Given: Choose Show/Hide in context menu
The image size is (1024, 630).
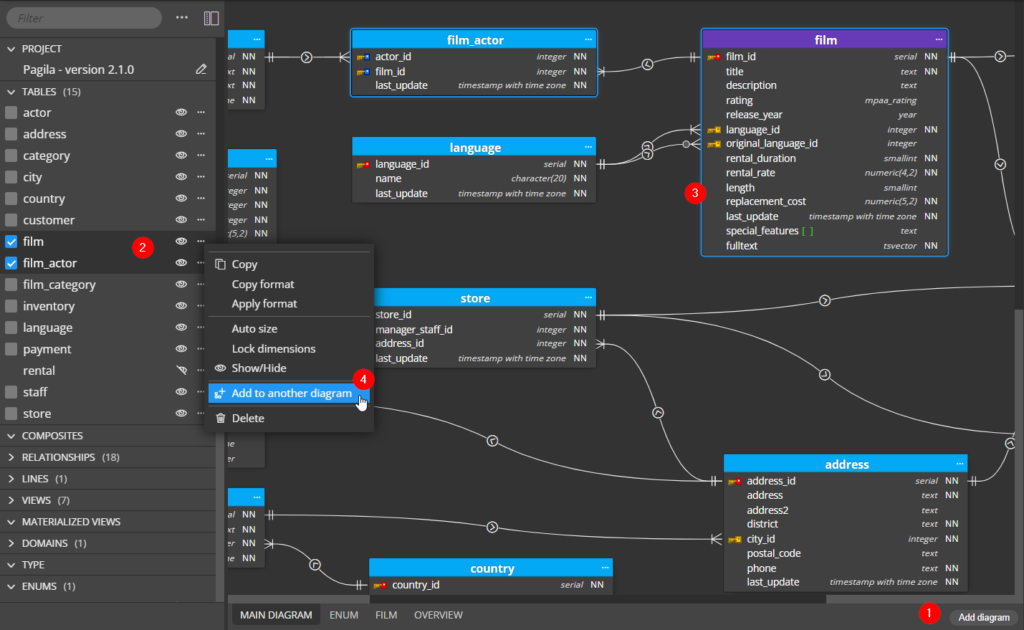Looking at the screenshot, I should (x=289, y=368).
